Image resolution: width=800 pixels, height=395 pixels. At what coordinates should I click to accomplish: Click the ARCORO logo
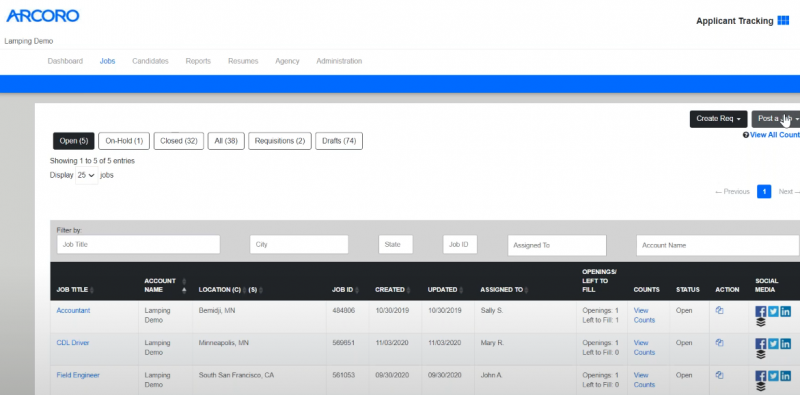43,16
